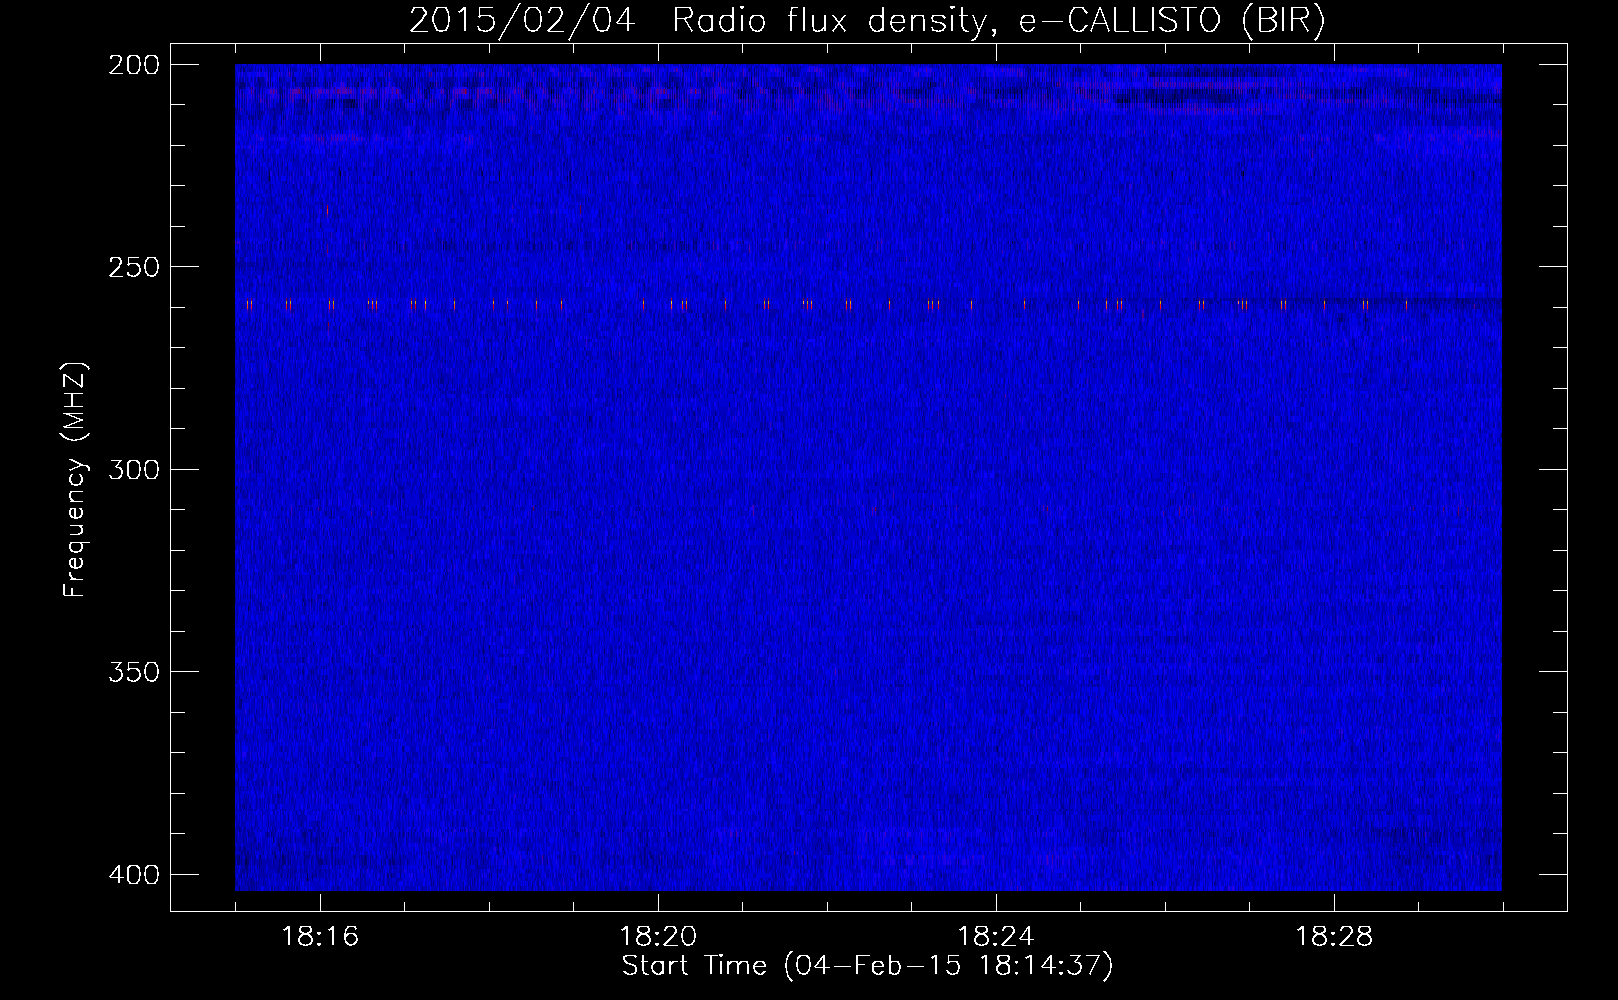Click the plot title '2015/02/04 Radio flux density'

(867, 20)
